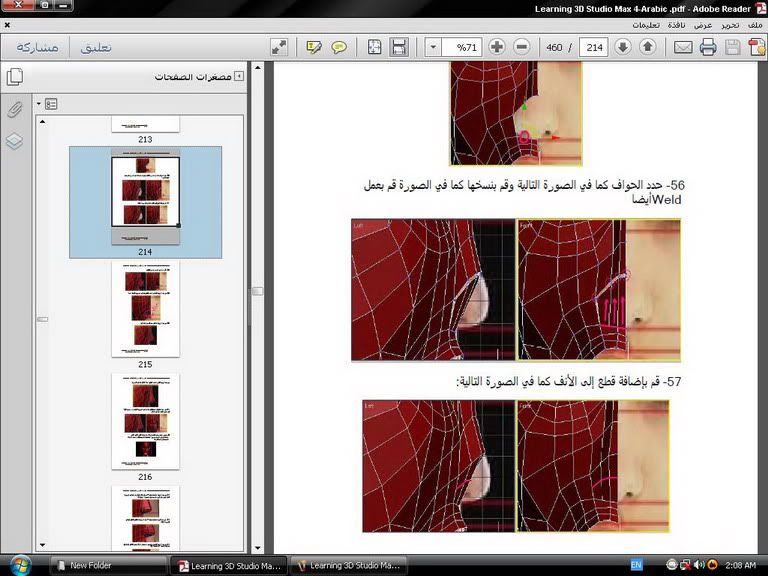
Task: Open the تعليمات (Help) menu
Action: [646, 25]
